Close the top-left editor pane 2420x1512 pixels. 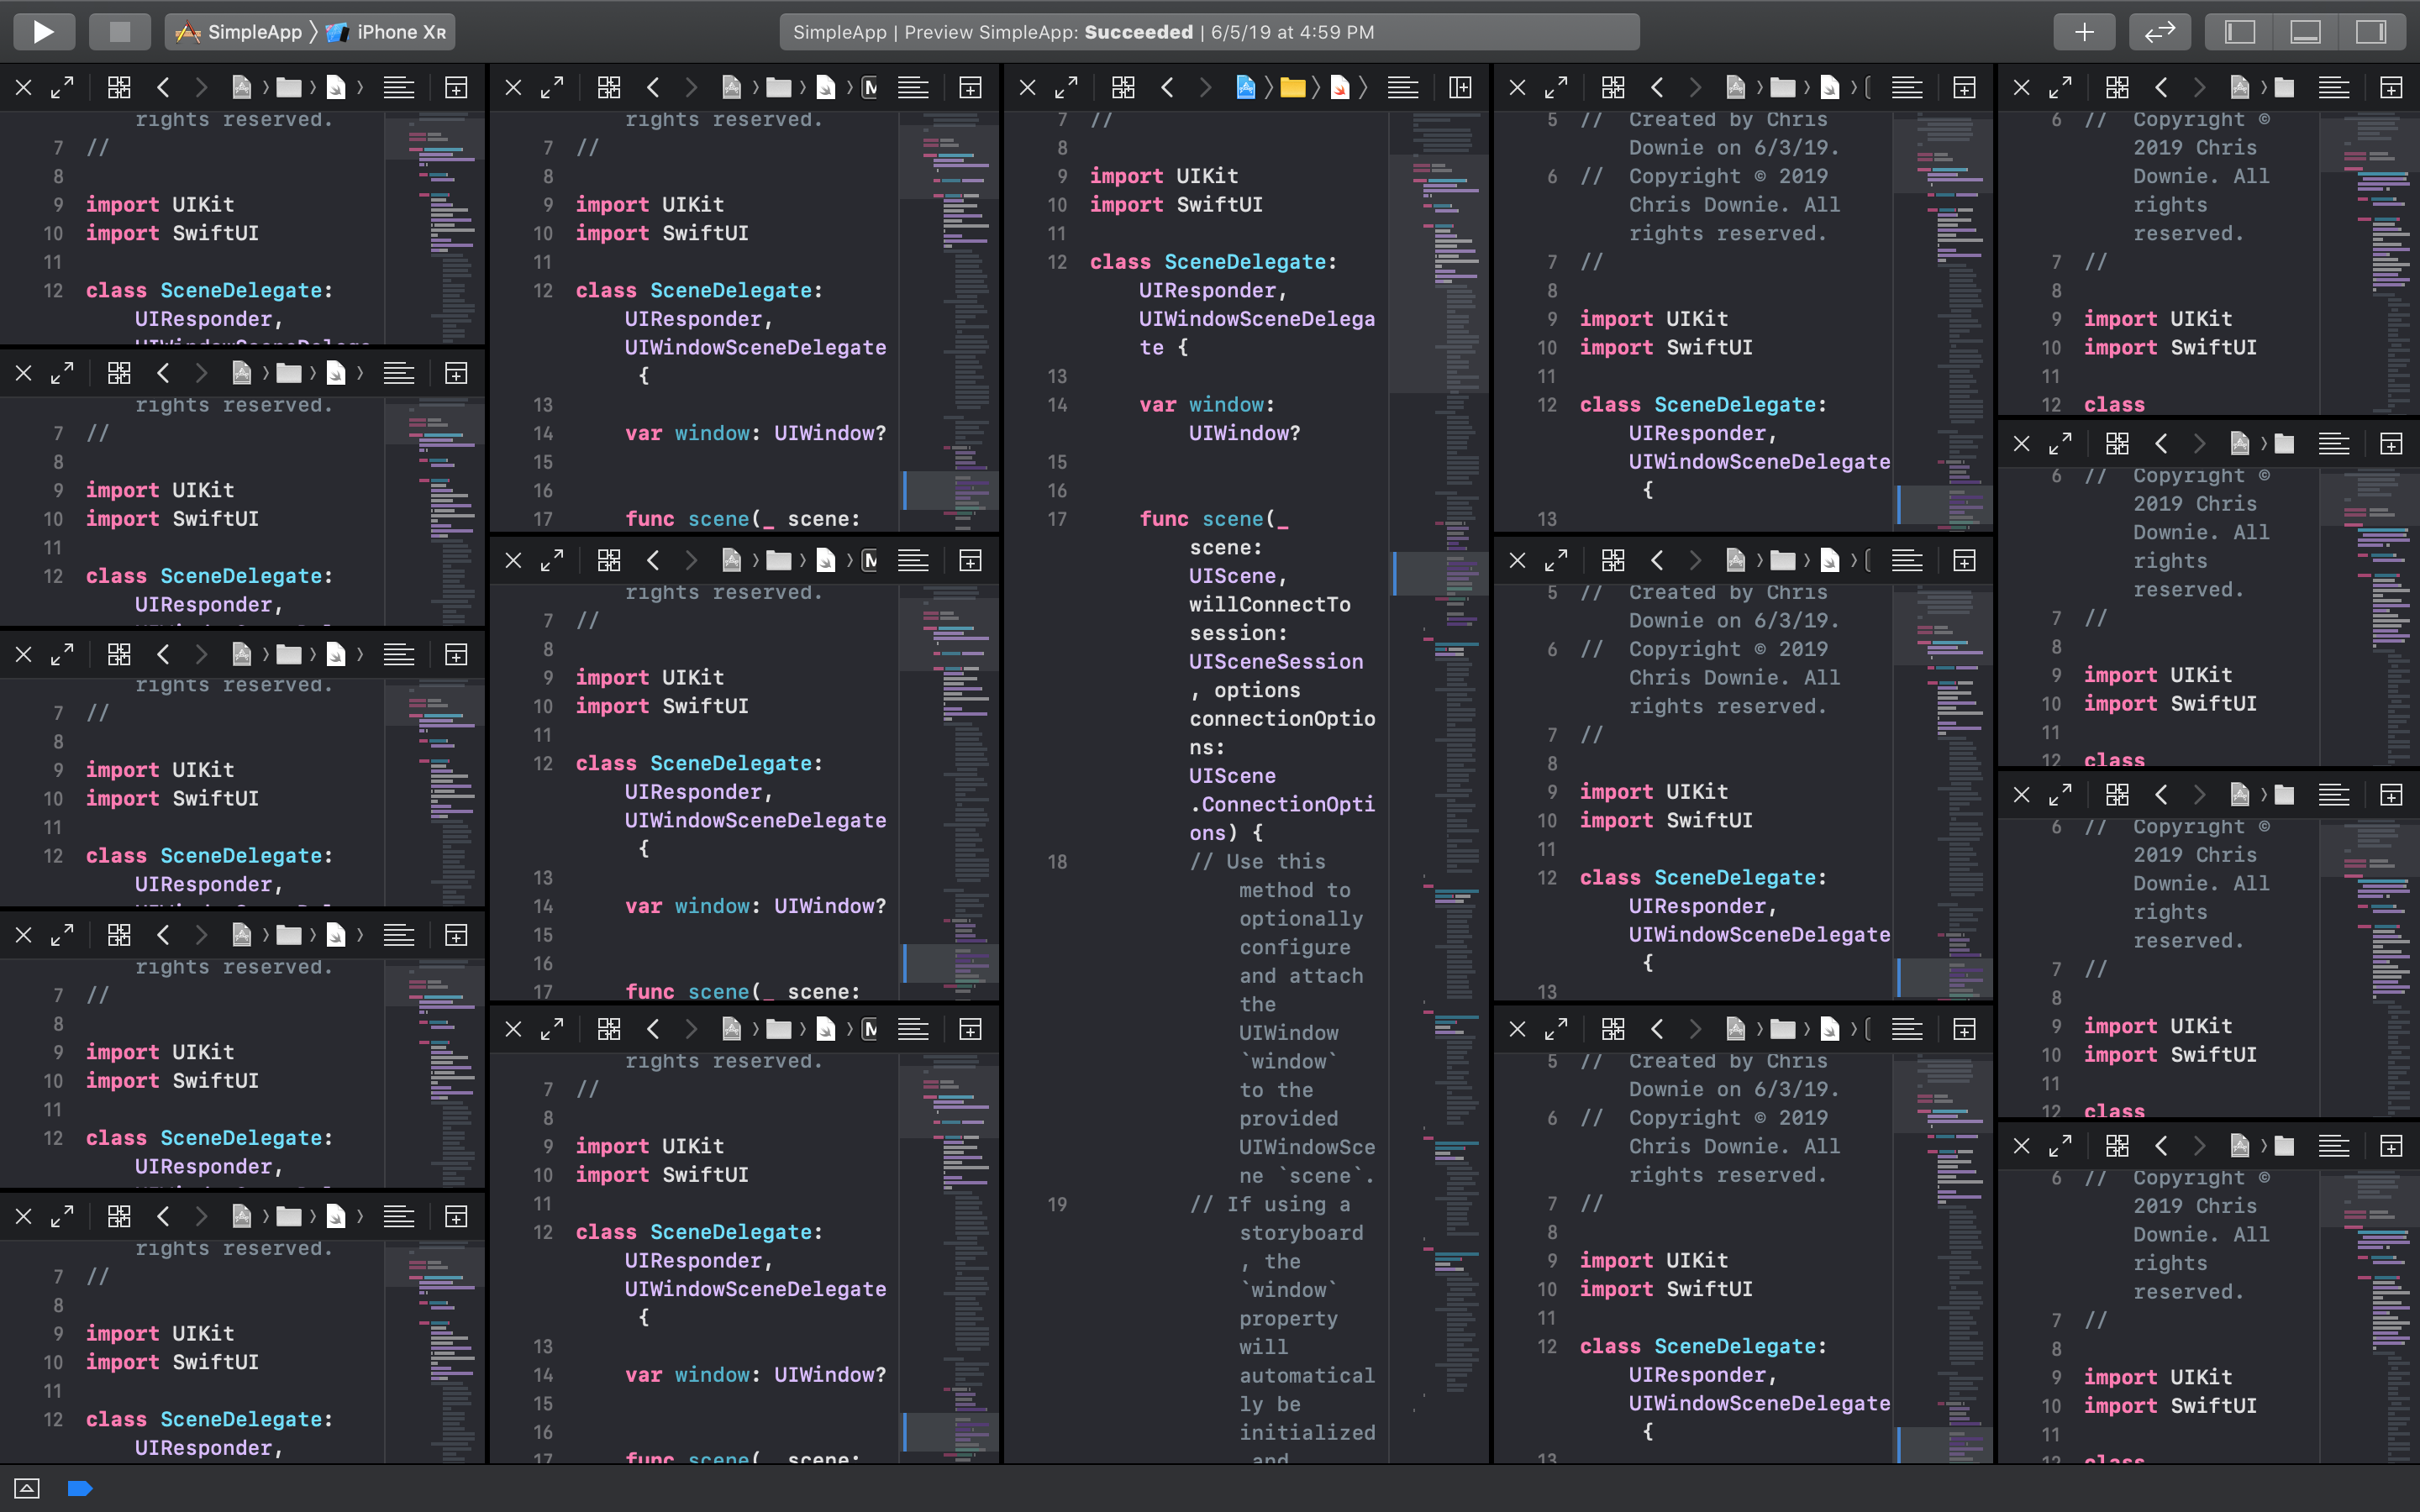(x=23, y=88)
